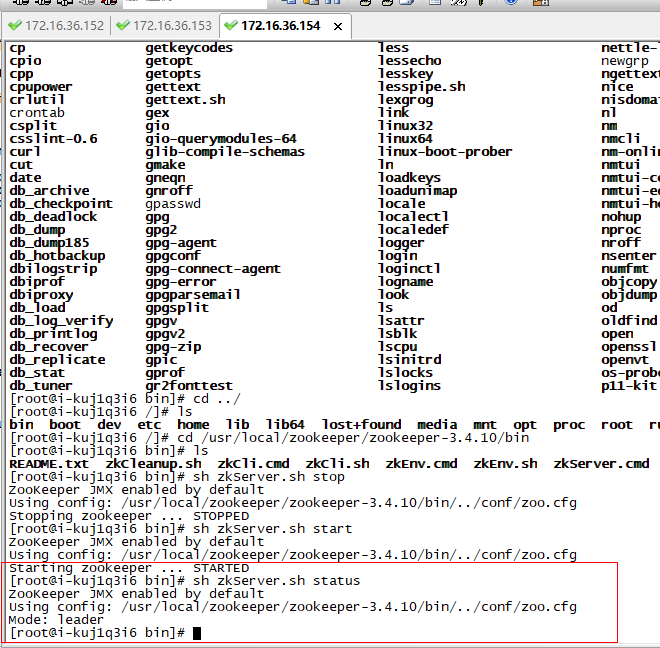Click the 'nsenter' entry

tap(629, 256)
